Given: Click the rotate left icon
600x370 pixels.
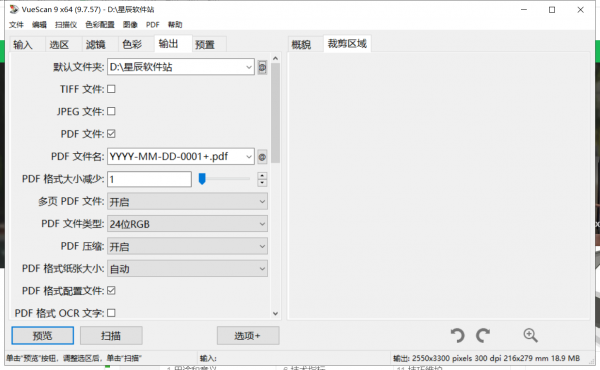Looking at the screenshot, I should pos(457,336).
